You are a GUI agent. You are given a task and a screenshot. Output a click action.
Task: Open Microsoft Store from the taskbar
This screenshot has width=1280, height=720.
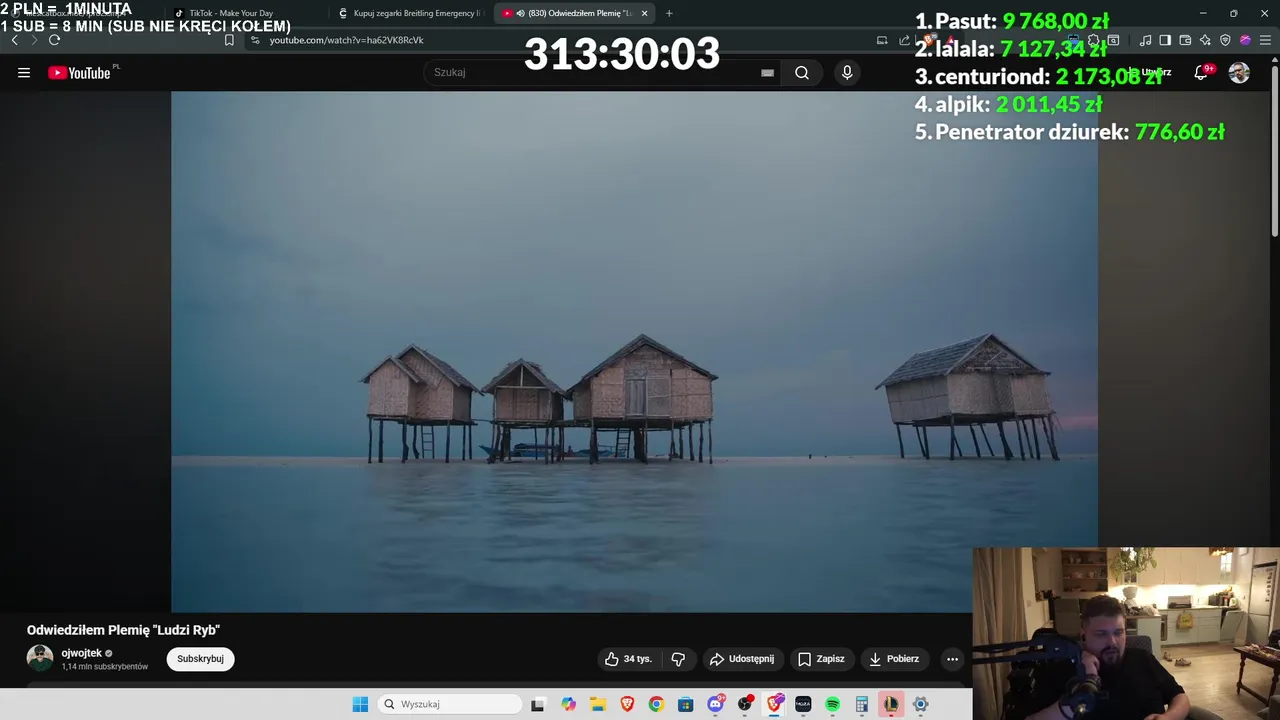[x=685, y=704]
